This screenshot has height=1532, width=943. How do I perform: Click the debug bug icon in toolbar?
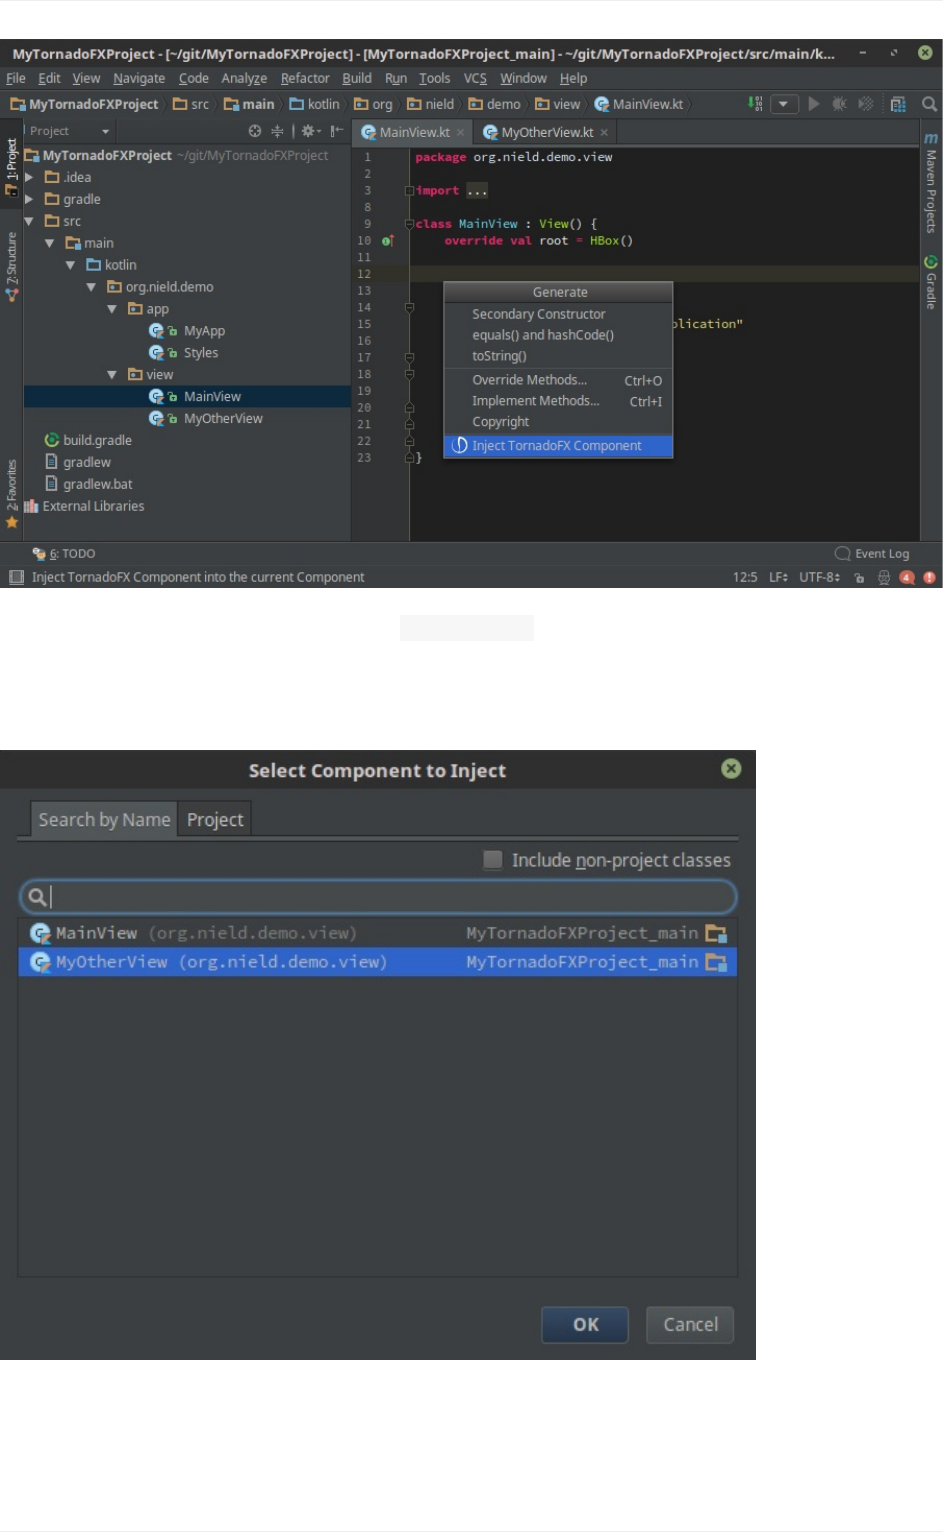pos(839,104)
